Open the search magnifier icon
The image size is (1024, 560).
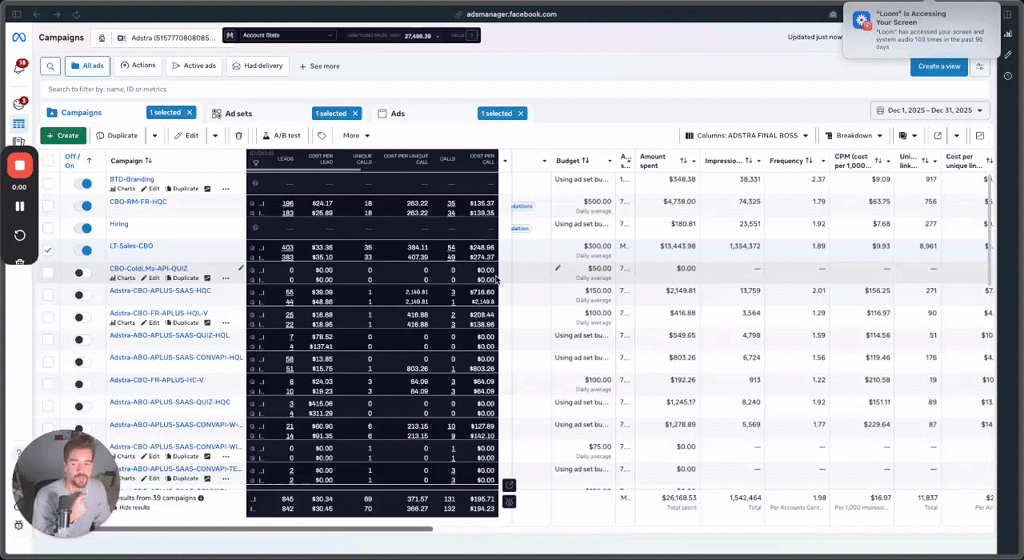tap(50, 66)
